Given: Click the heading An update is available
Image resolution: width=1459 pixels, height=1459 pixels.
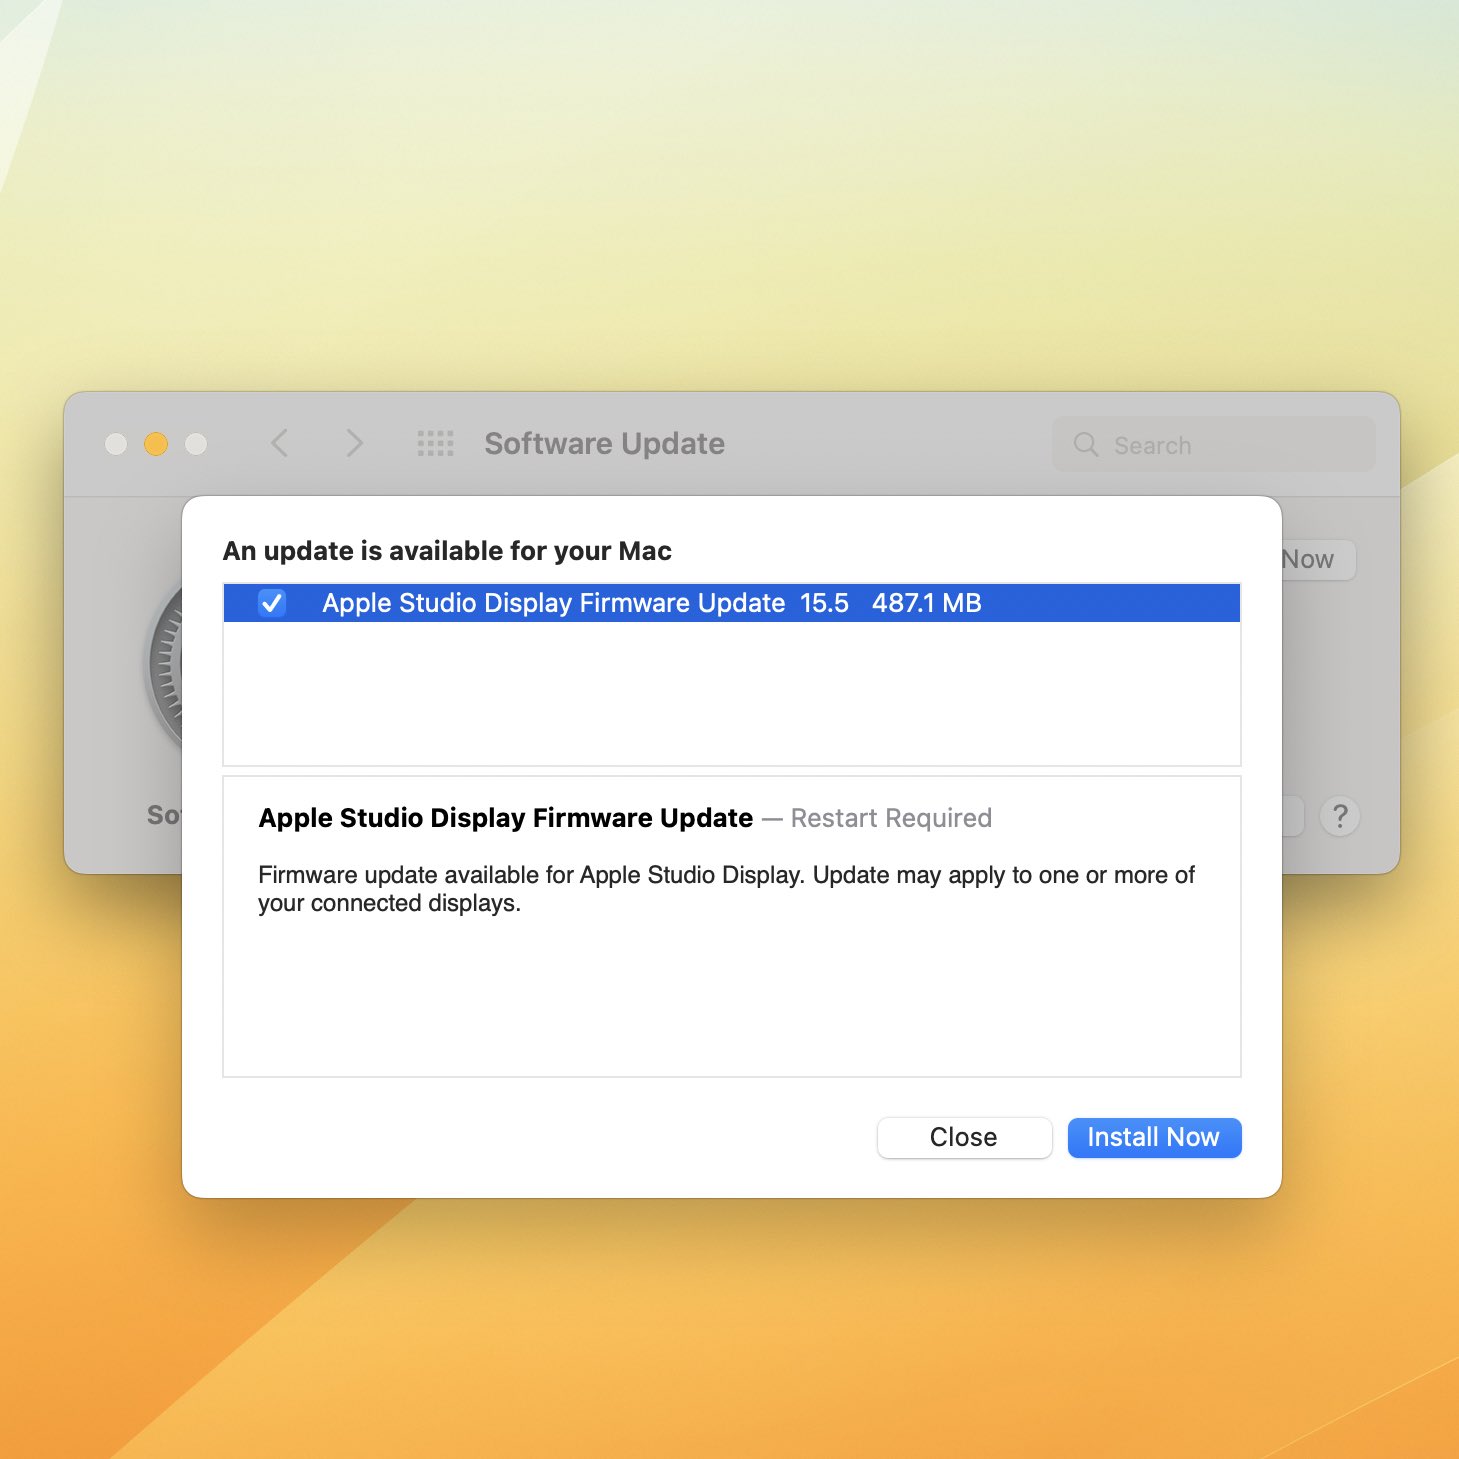Looking at the screenshot, I should coord(447,551).
